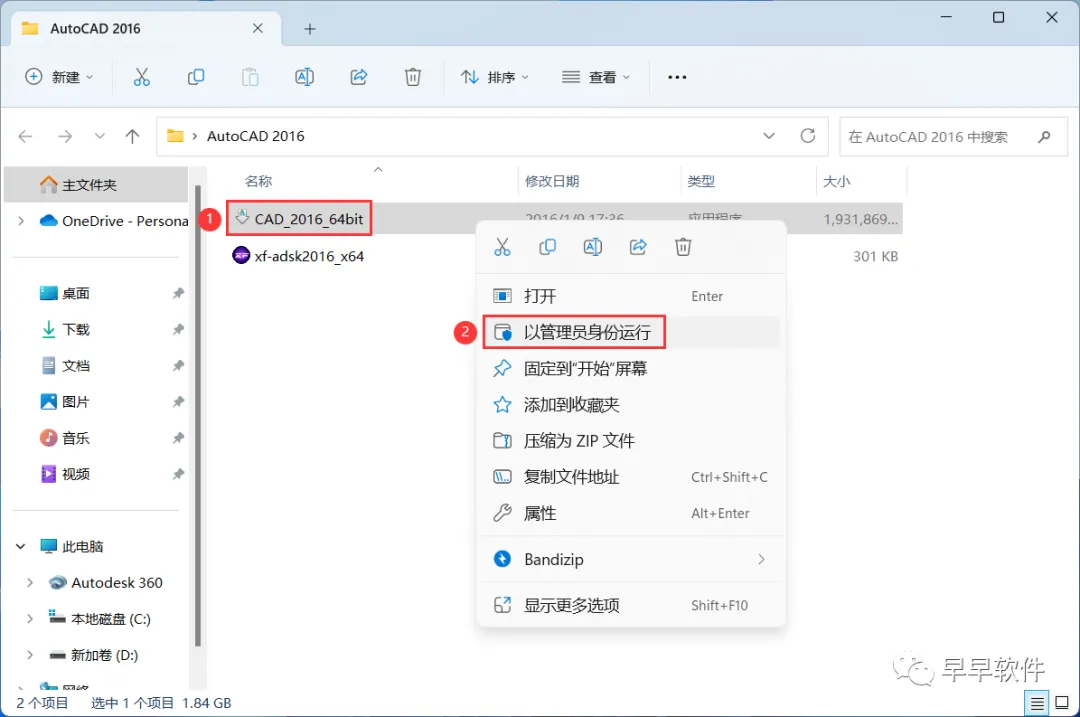Expand the 新加卷 (D:) node
Image resolution: width=1080 pixels, height=717 pixels.
click(x=30, y=655)
